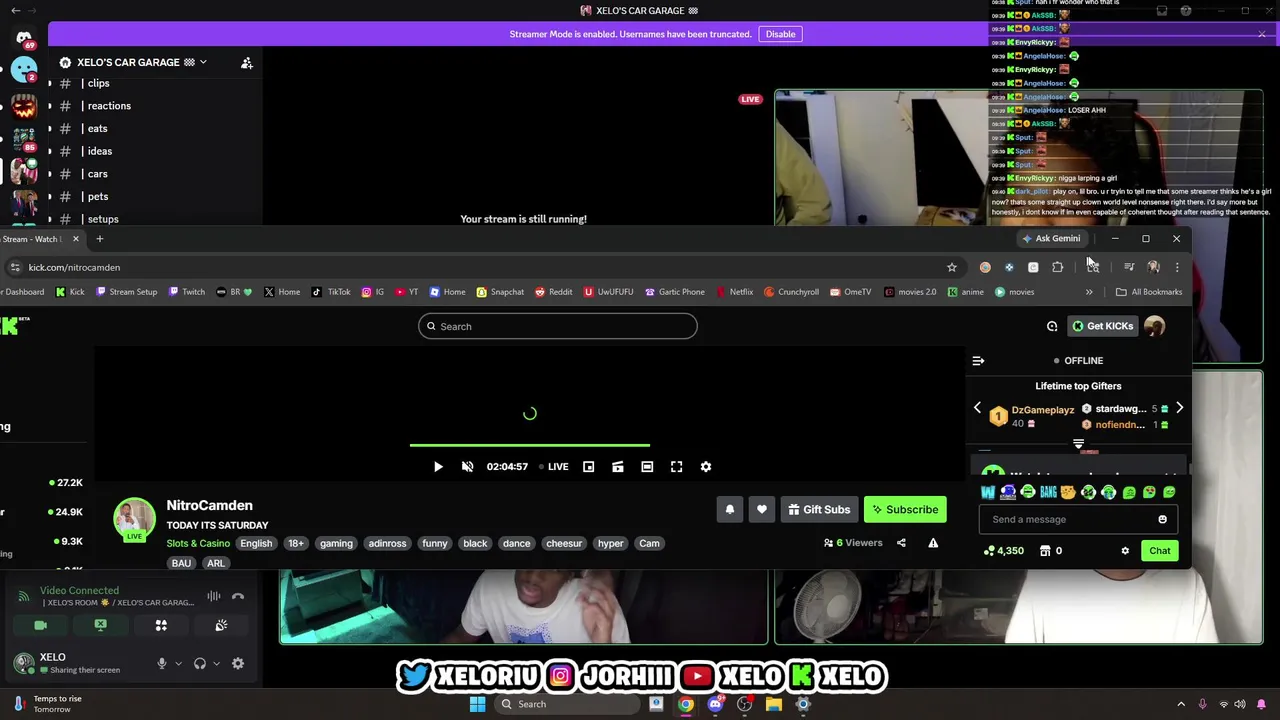
Task: Open microphone input options chevron
Action: pyautogui.click(x=179, y=663)
